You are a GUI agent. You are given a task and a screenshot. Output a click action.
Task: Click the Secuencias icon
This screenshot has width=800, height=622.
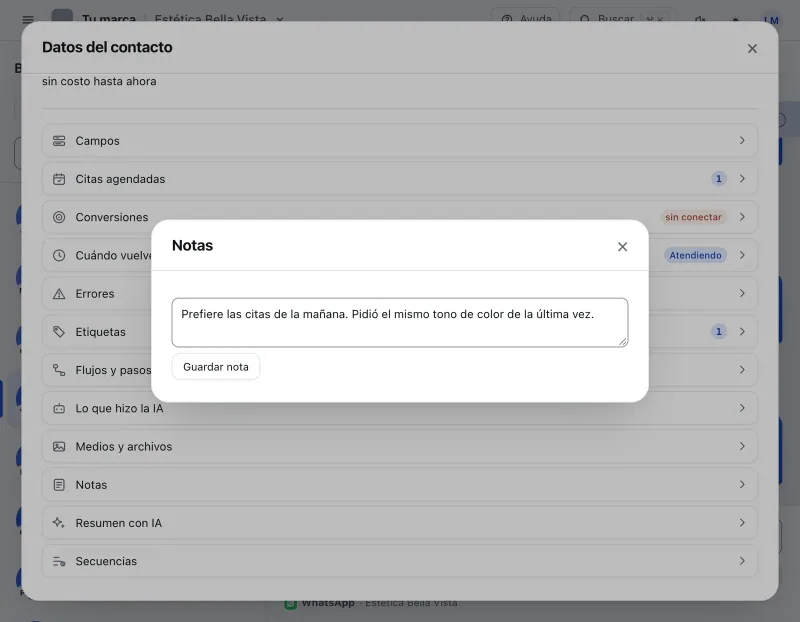59,561
